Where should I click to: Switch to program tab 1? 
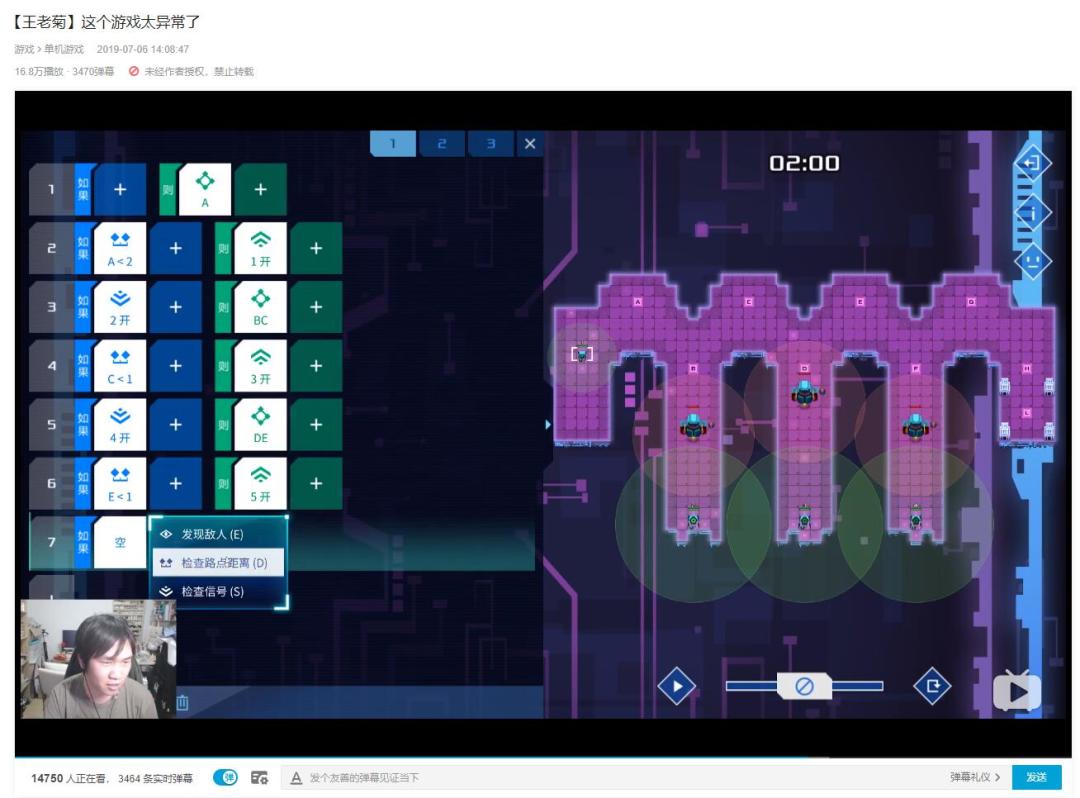tap(393, 144)
